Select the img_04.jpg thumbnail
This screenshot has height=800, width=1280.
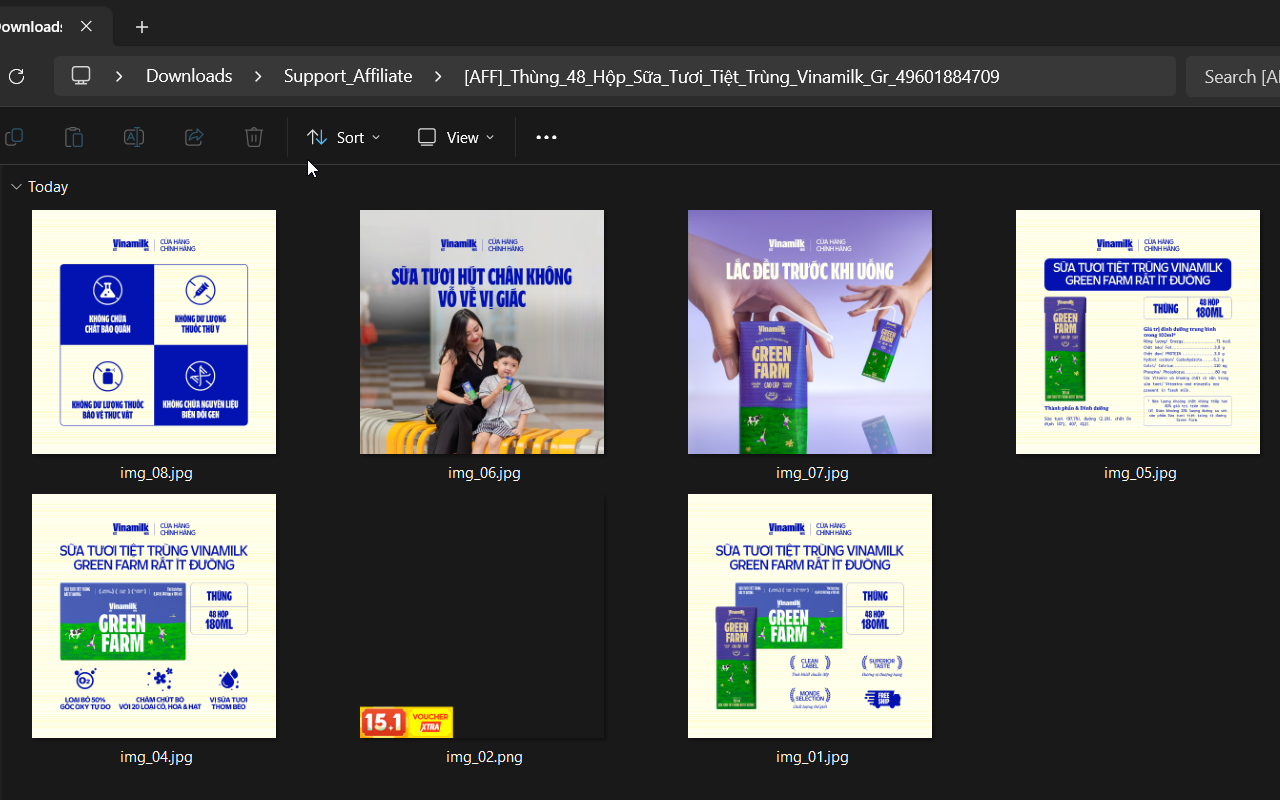point(154,616)
